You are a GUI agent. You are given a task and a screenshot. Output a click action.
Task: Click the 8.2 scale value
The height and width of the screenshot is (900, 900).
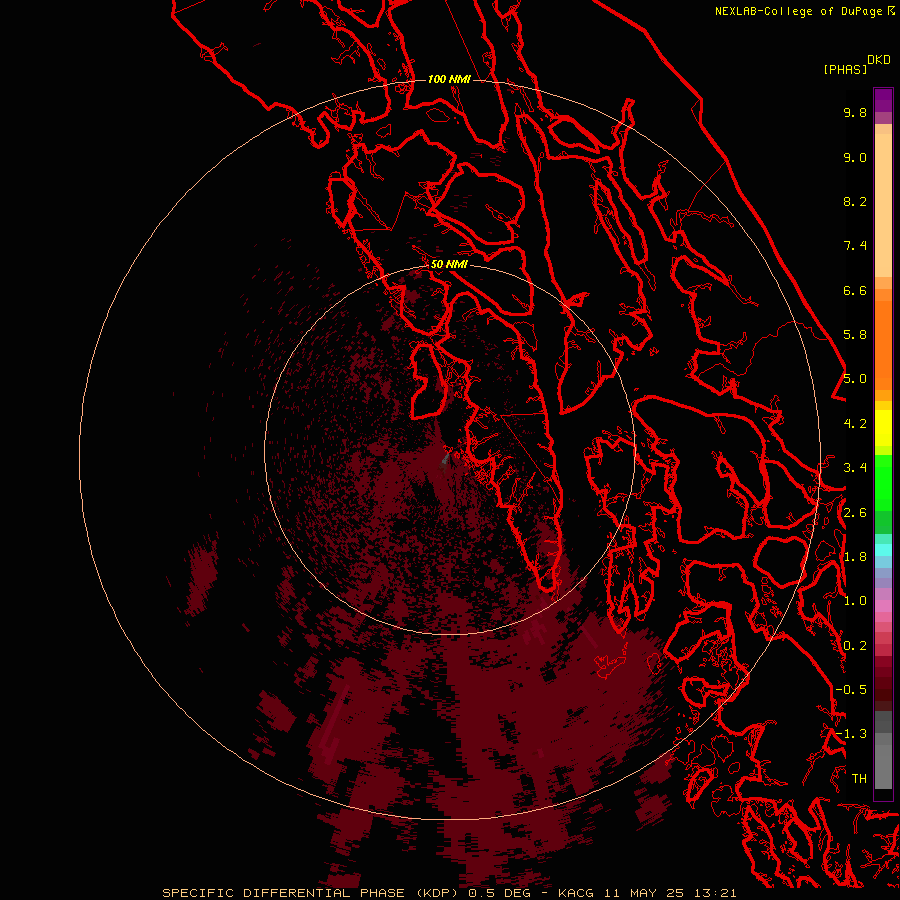pos(855,201)
